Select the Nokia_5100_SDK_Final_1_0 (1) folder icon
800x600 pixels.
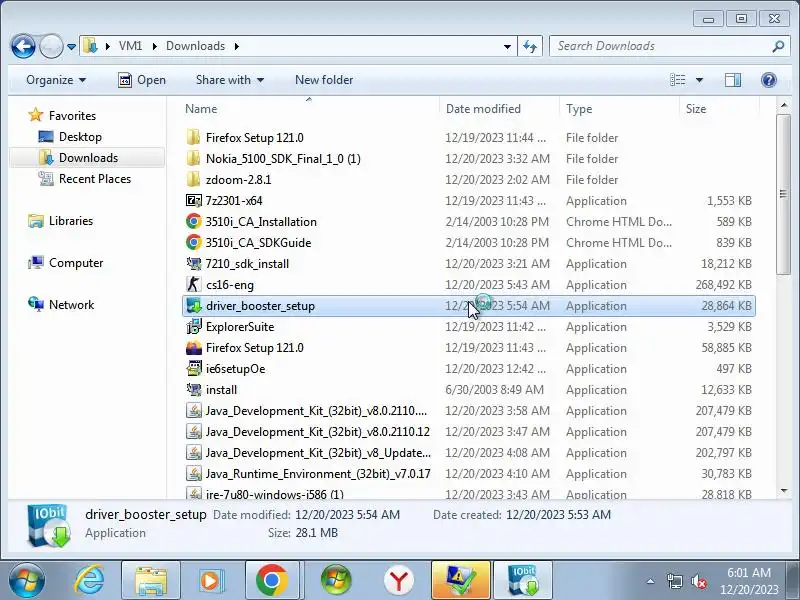coord(193,159)
